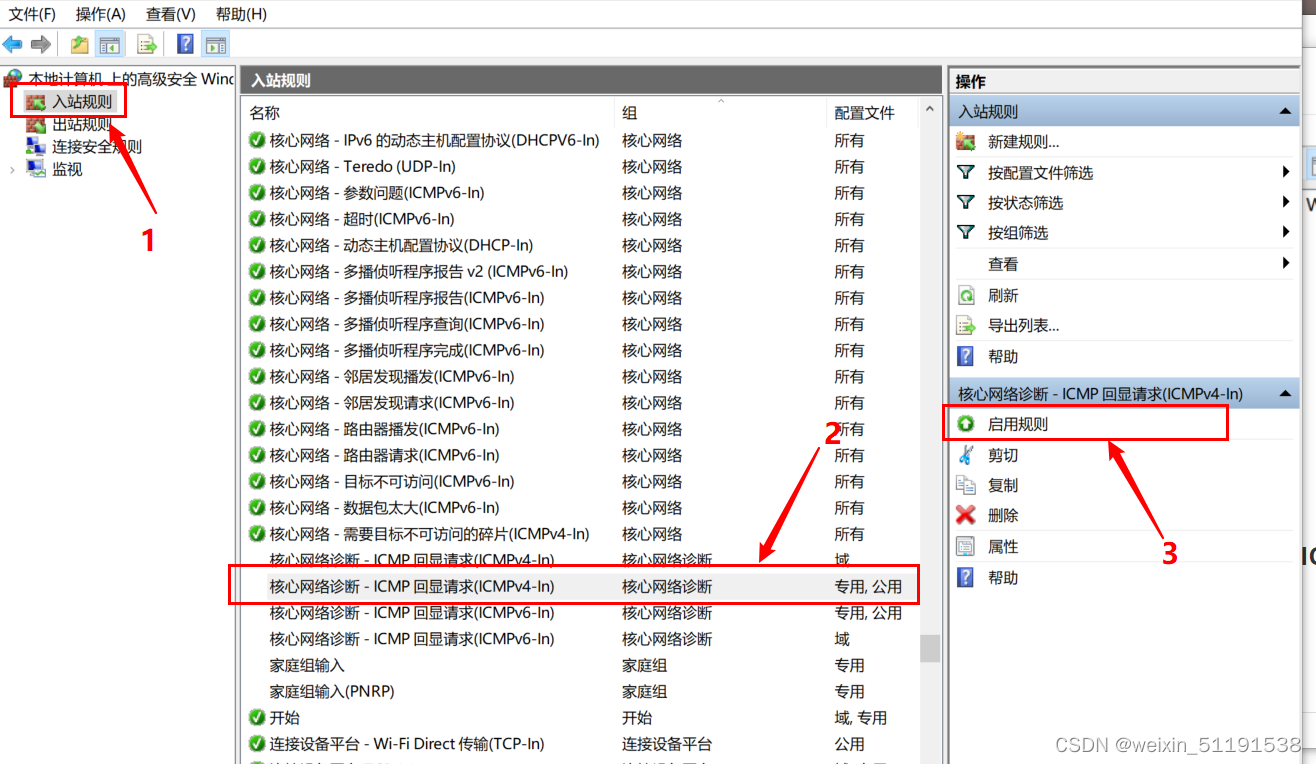Click the 剪切 scissors icon
1316x764 pixels.
[966, 455]
